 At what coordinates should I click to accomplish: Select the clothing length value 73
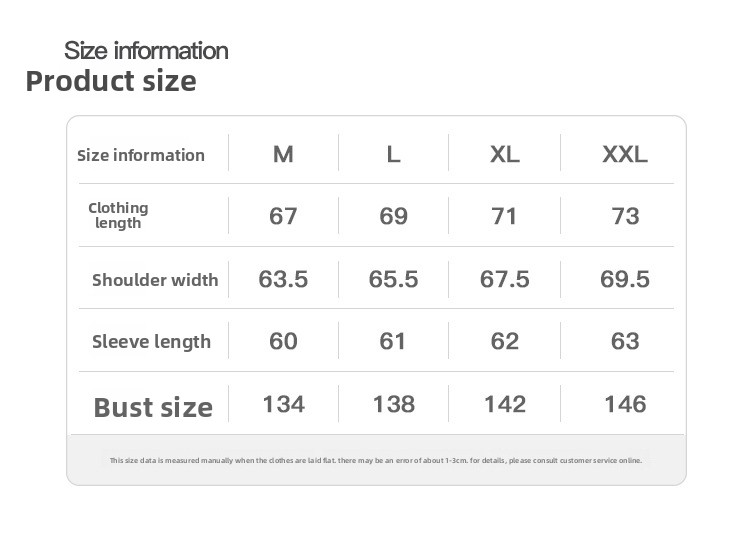[625, 216]
